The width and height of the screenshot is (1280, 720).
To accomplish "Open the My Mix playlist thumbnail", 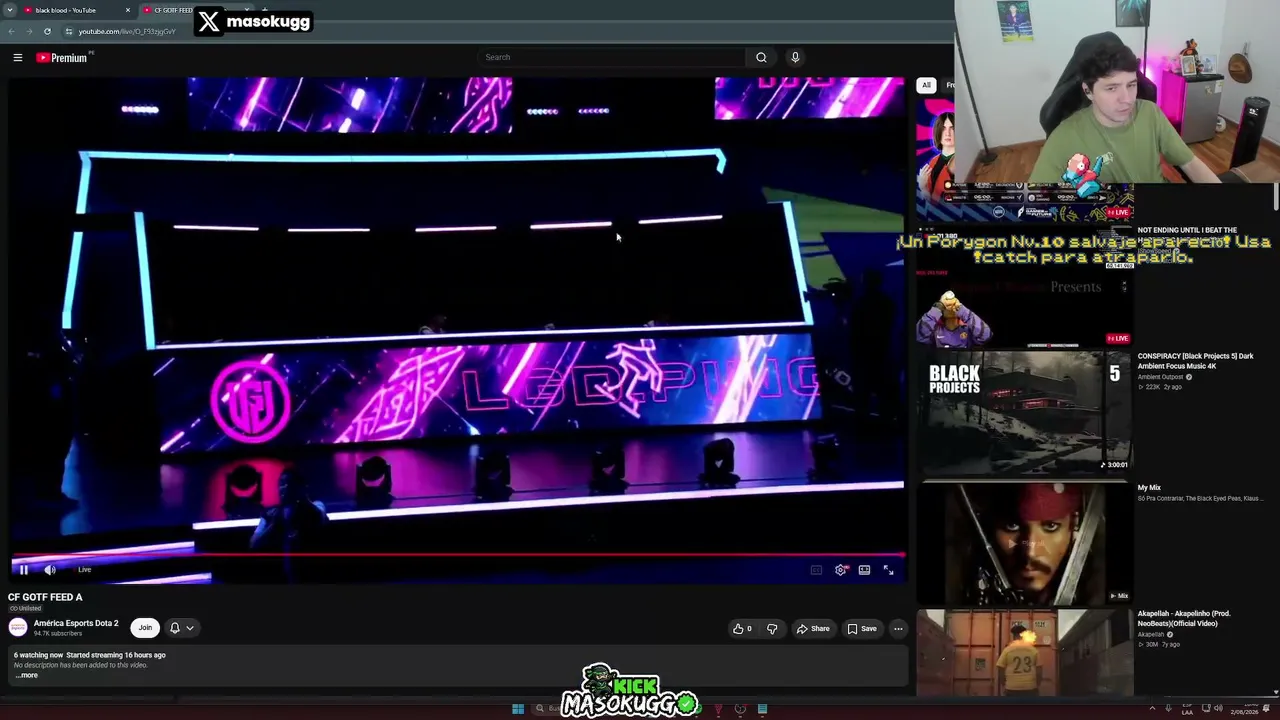I will pos(1025,543).
